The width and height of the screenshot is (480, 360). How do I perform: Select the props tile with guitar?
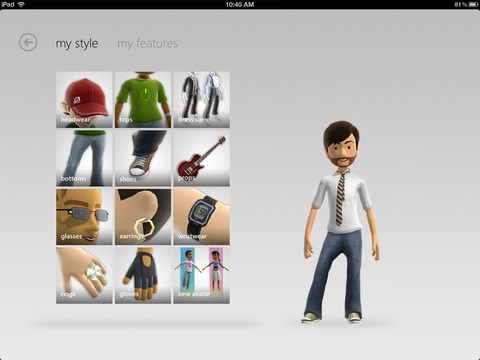[201, 158]
